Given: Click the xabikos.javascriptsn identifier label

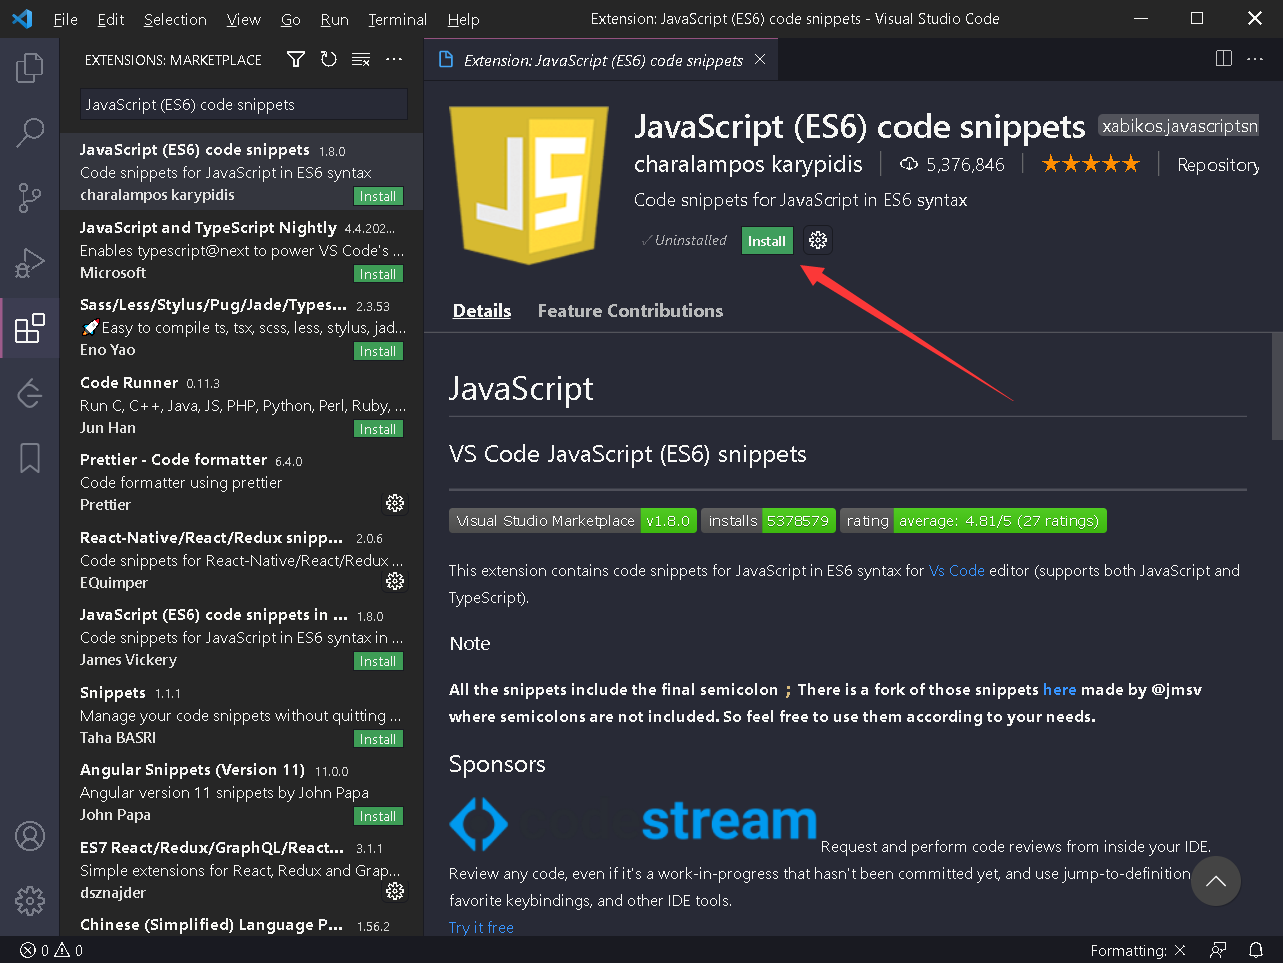Looking at the screenshot, I should click(x=1179, y=126).
